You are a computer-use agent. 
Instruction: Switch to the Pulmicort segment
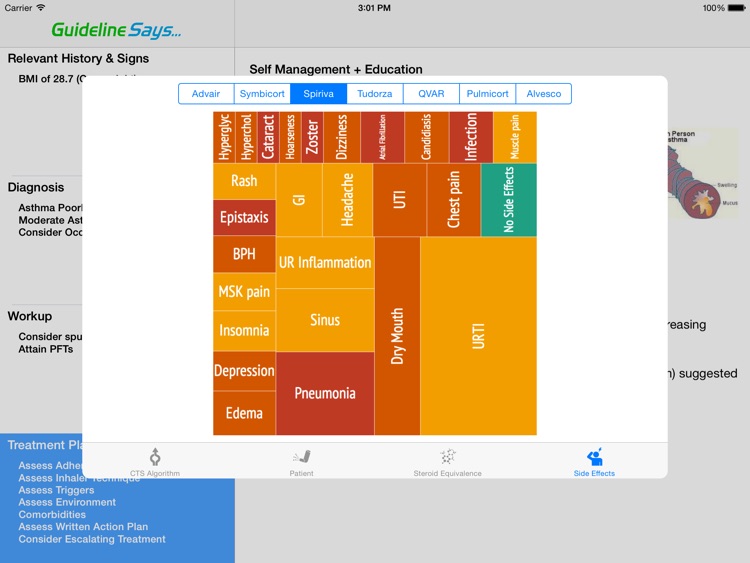click(487, 94)
